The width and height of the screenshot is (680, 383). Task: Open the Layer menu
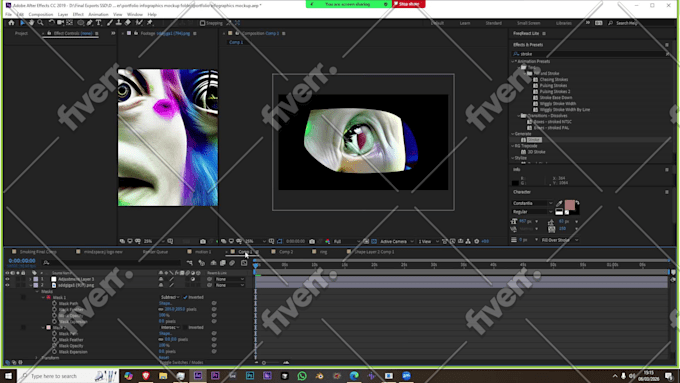coord(63,14)
